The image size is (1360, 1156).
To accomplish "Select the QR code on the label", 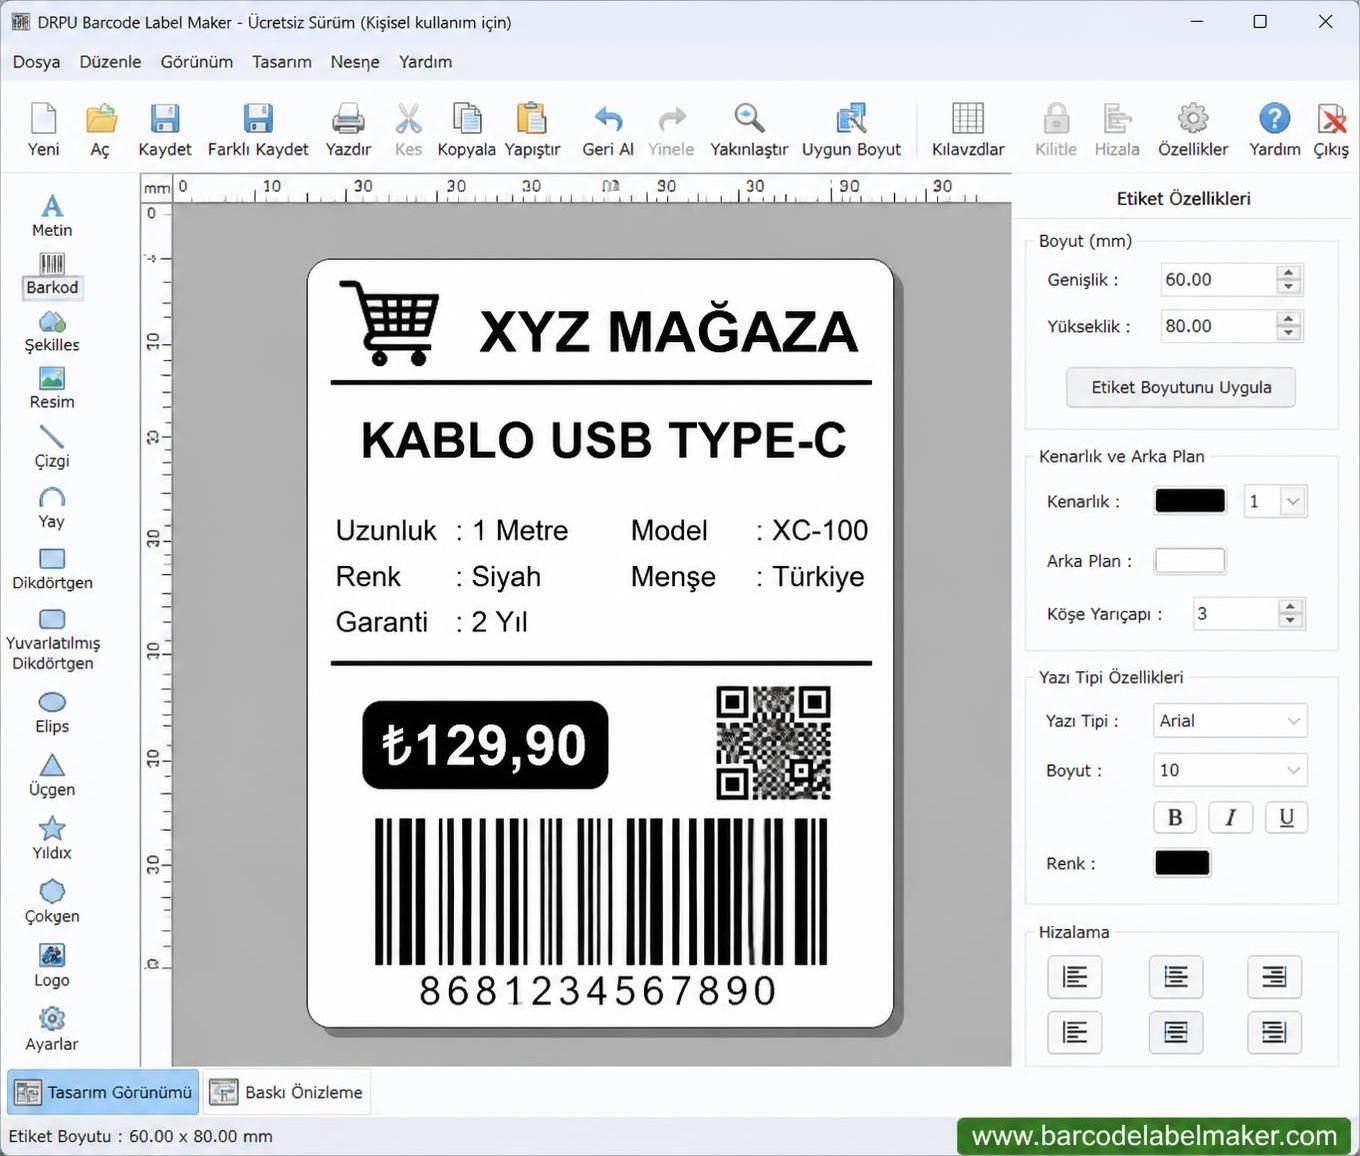I will tap(774, 743).
